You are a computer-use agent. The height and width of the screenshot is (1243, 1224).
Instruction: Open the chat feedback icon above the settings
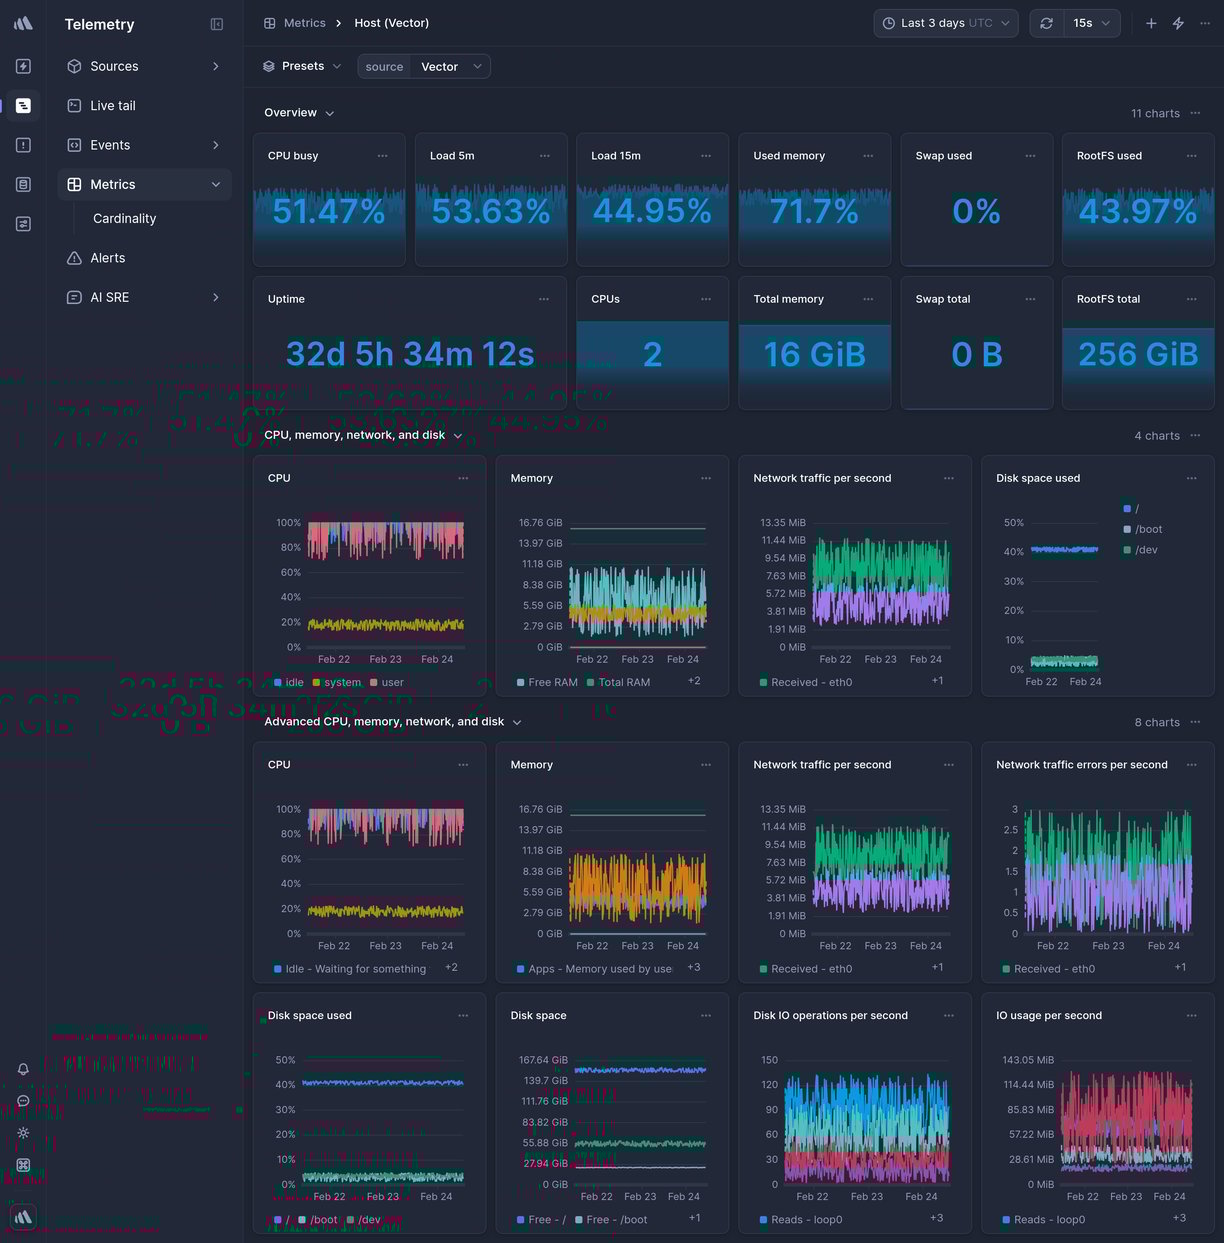[23, 1101]
